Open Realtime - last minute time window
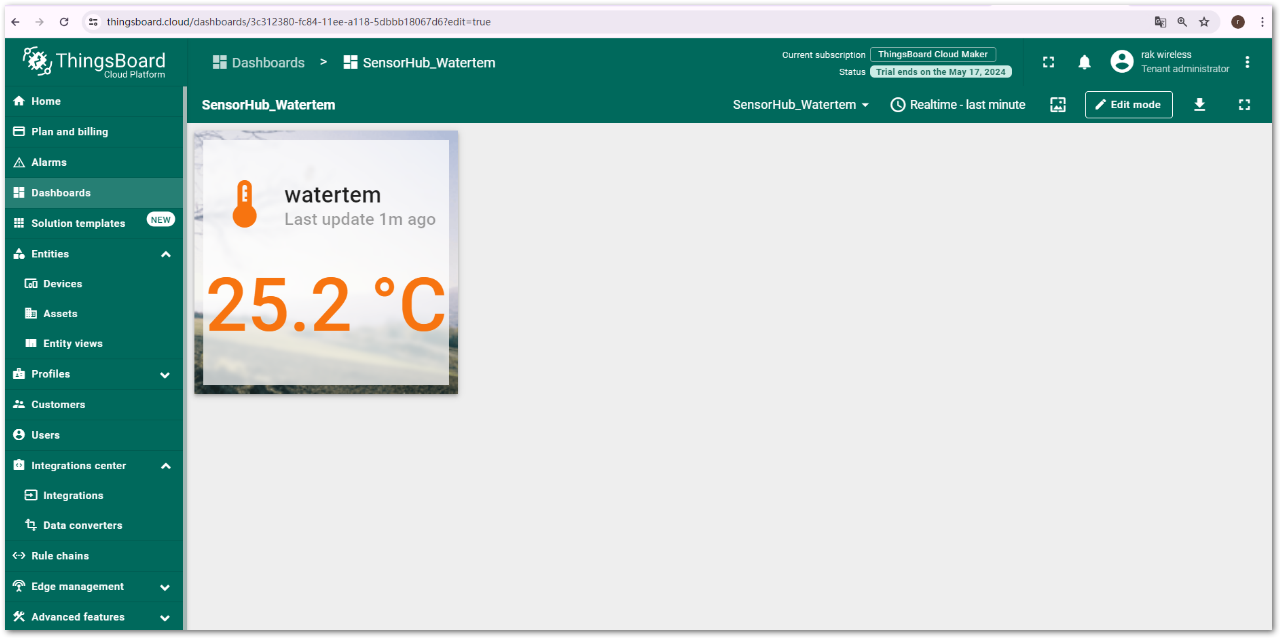 [x=958, y=104]
